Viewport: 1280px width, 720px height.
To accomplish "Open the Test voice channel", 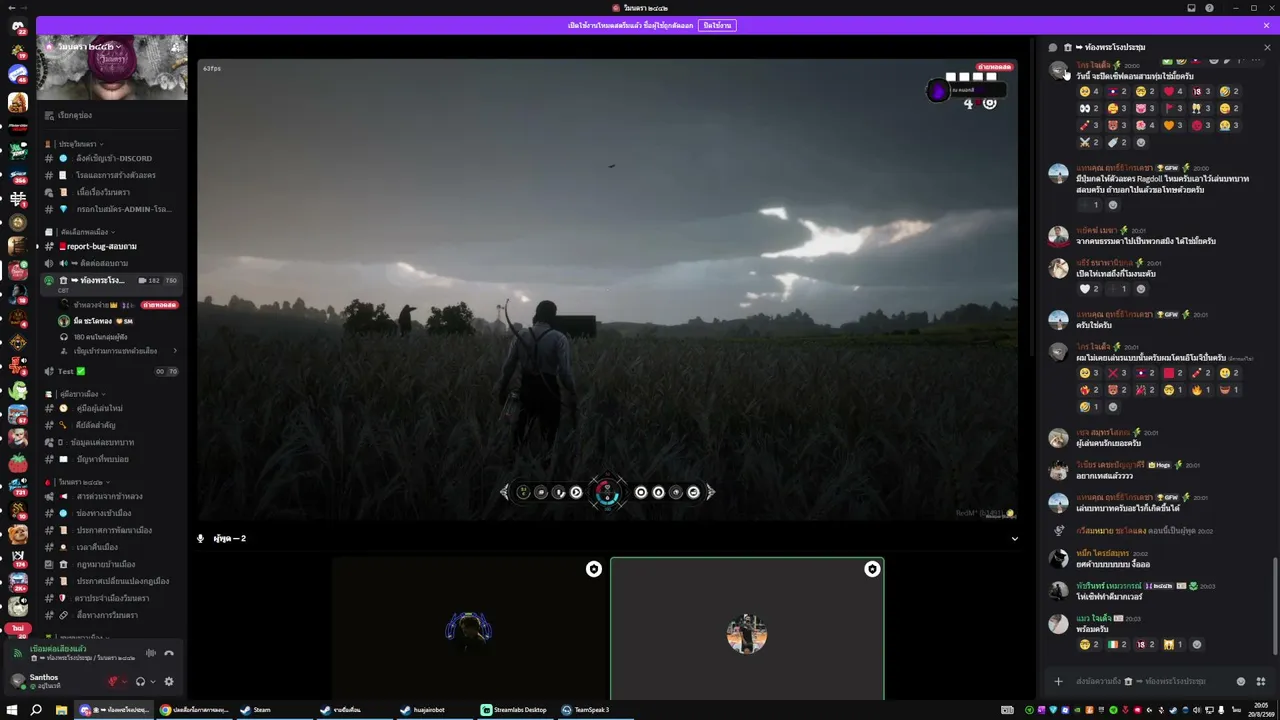I will [x=112, y=371].
